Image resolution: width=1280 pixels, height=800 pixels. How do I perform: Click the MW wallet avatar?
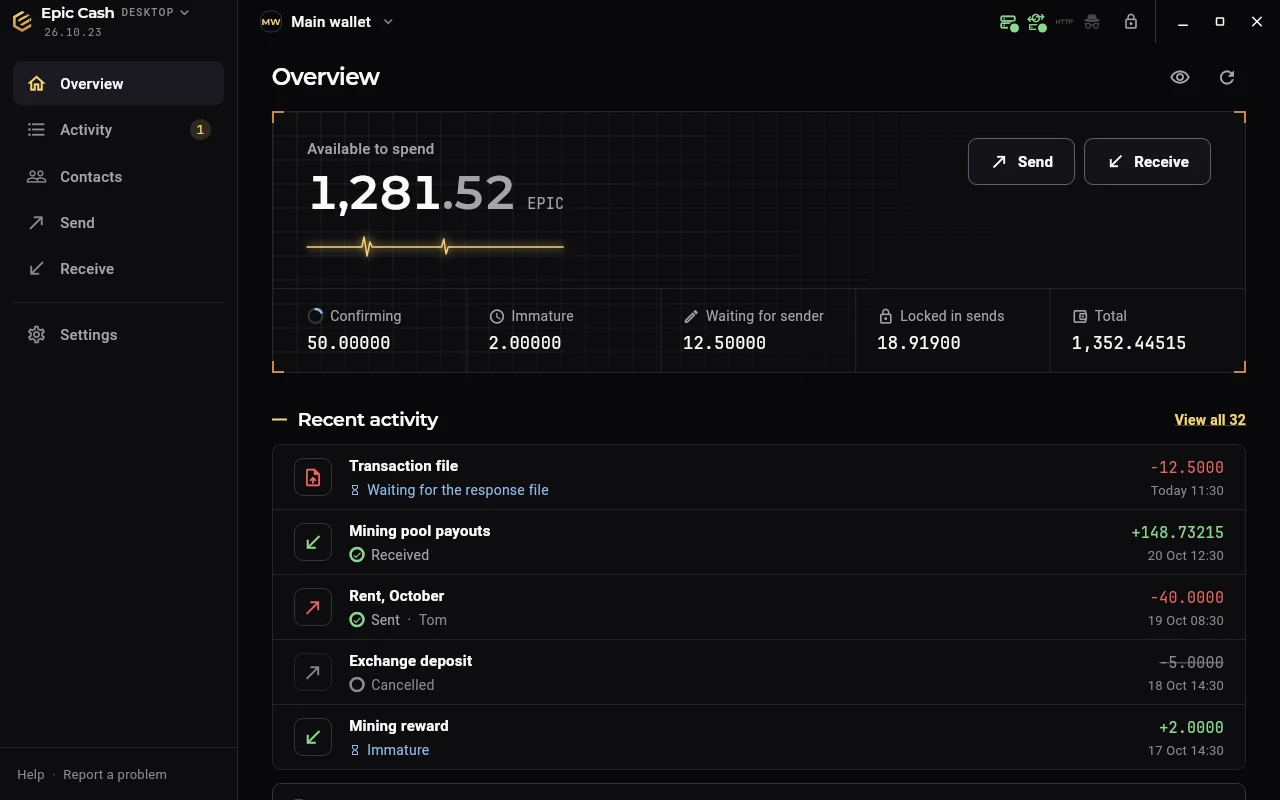271,22
